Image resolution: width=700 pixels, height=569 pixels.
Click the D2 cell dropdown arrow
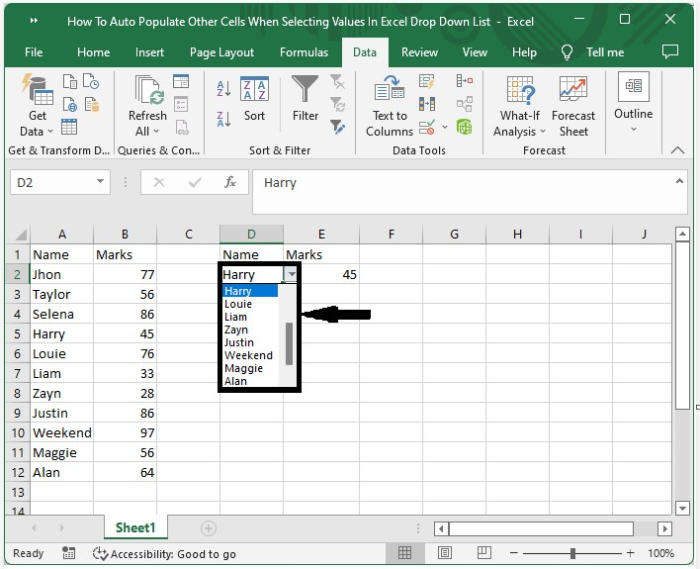(x=291, y=274)
